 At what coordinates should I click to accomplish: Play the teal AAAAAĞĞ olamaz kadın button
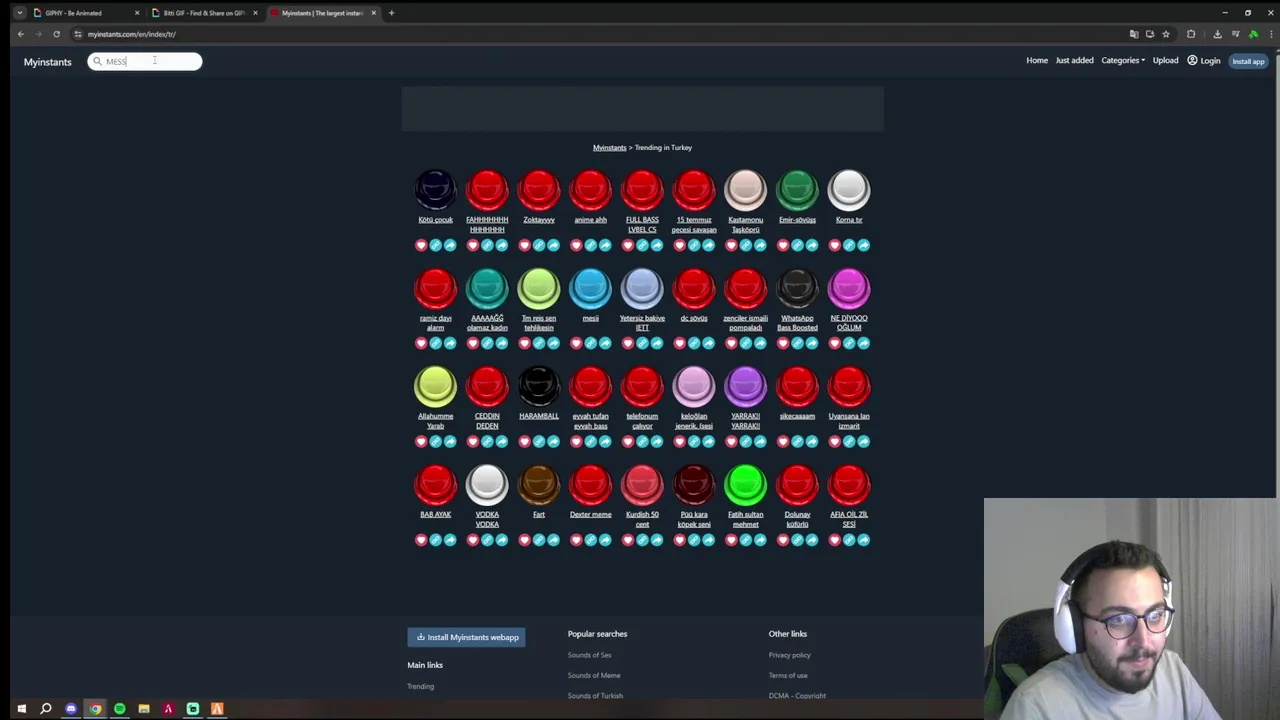tap(487, 288)
